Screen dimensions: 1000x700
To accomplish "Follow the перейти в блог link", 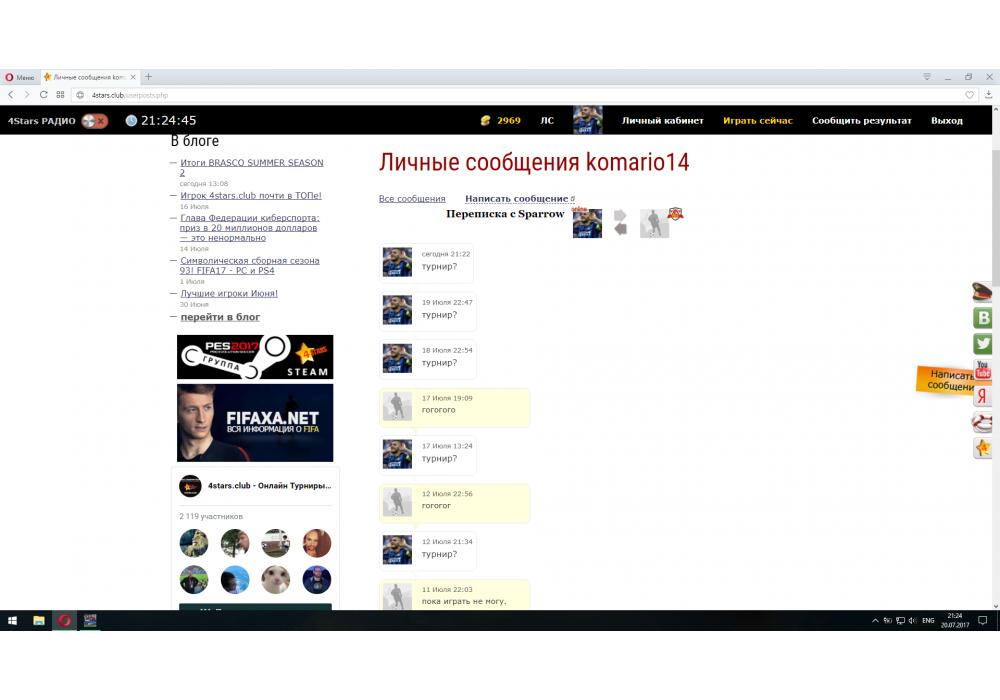I will click(x=220, y=317).
